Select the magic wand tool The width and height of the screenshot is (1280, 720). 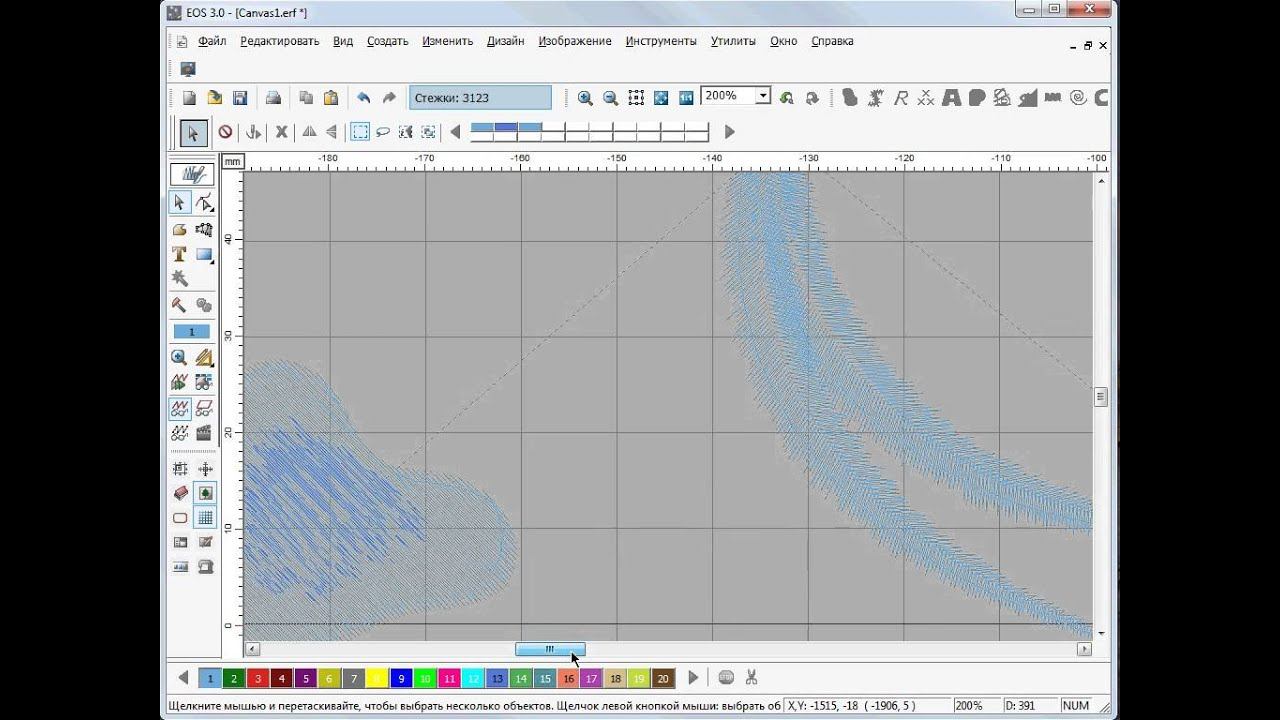[179, 277]
